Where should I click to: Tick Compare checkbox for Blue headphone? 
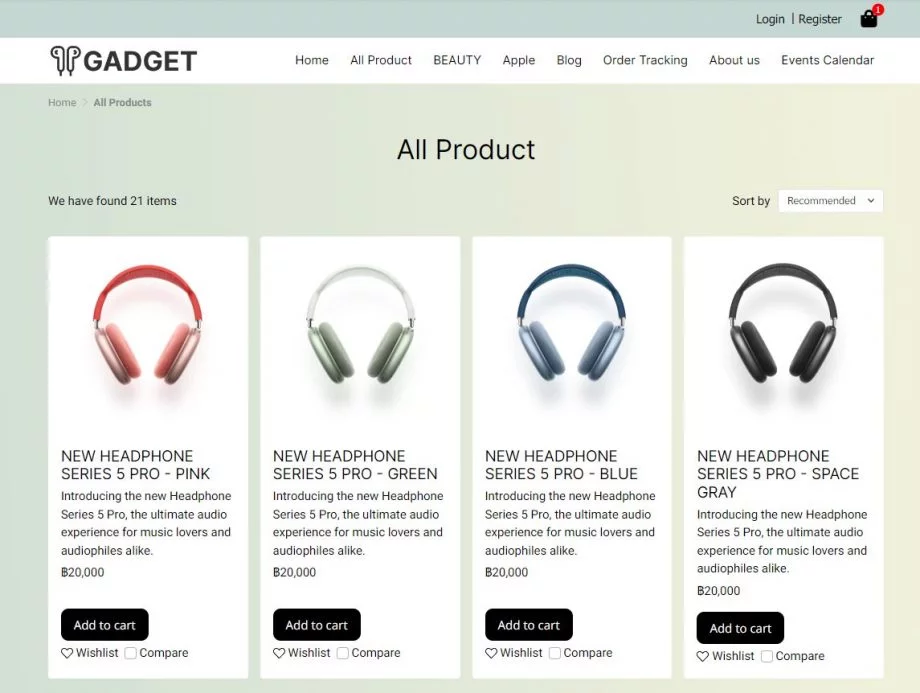[554, 653]
